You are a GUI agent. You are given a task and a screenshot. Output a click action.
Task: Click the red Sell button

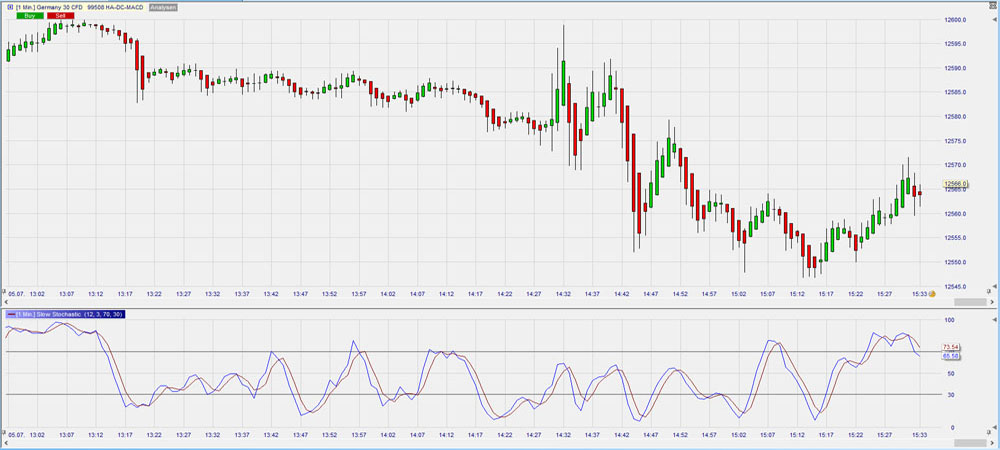pyautogui.click(x=59, y=17)
